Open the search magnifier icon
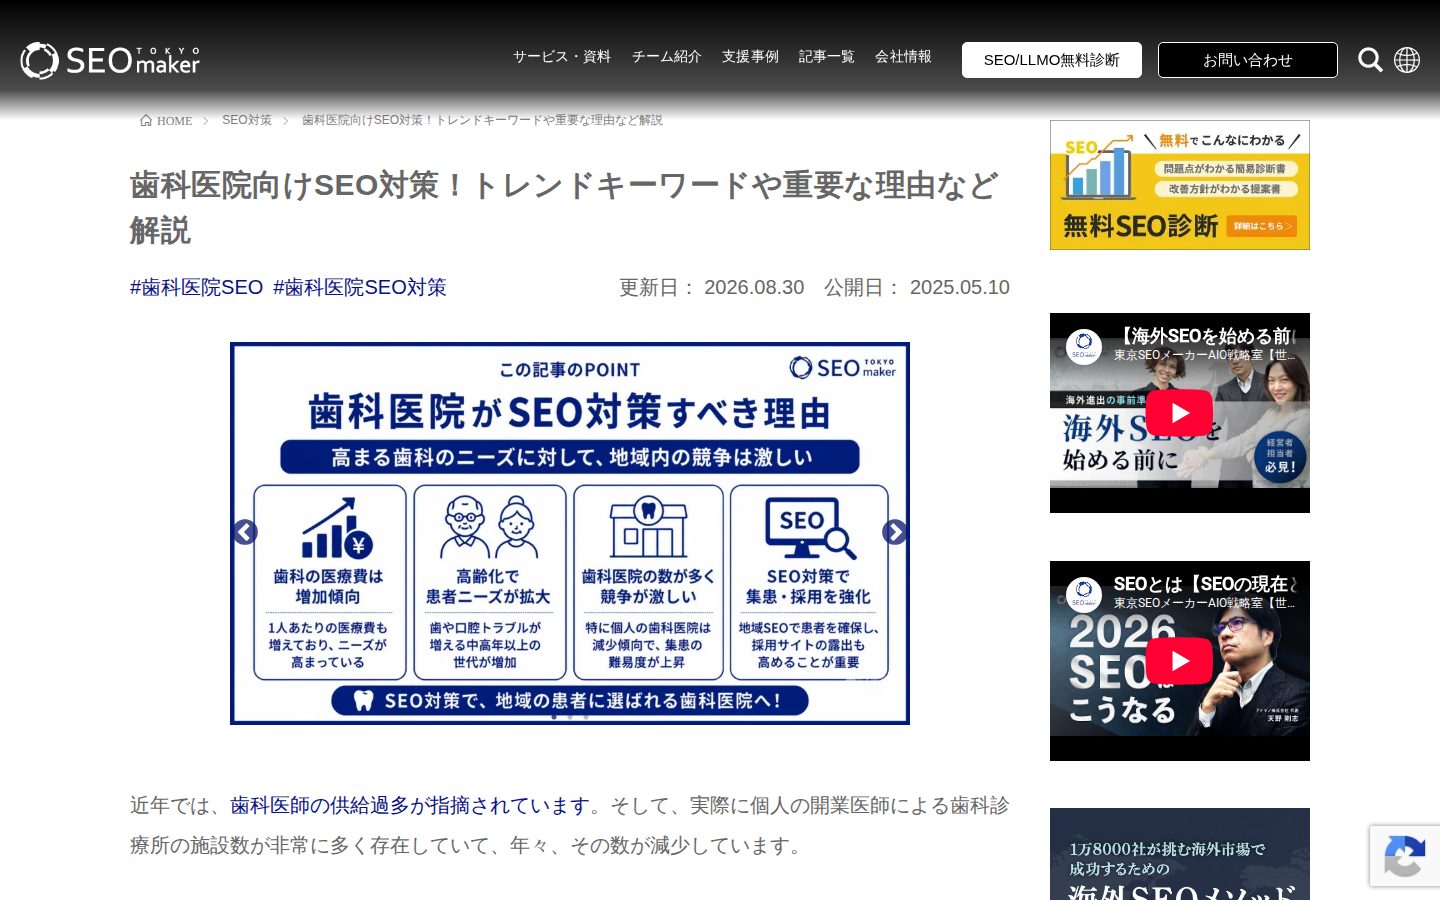 tap(1370, 60)
